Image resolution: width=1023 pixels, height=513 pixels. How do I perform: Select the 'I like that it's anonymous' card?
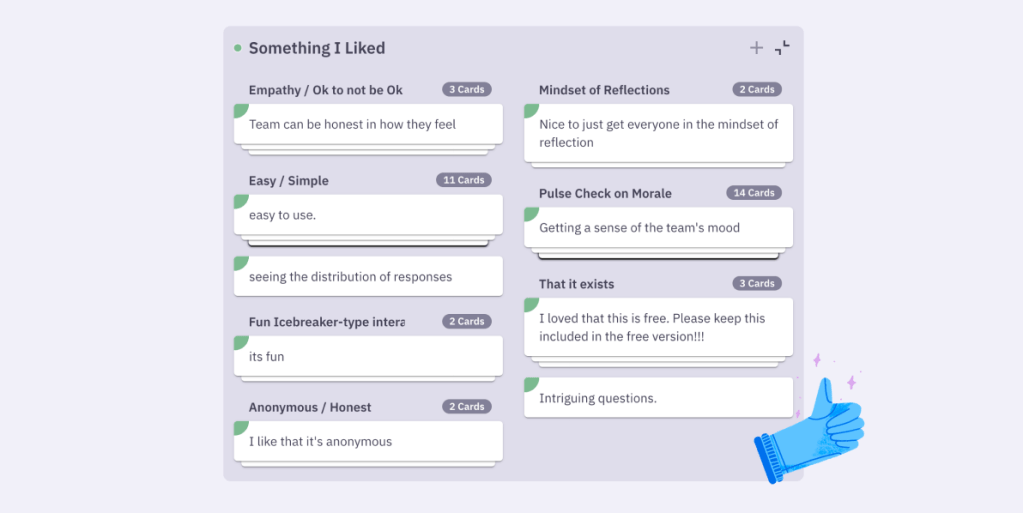coord(368,441)
